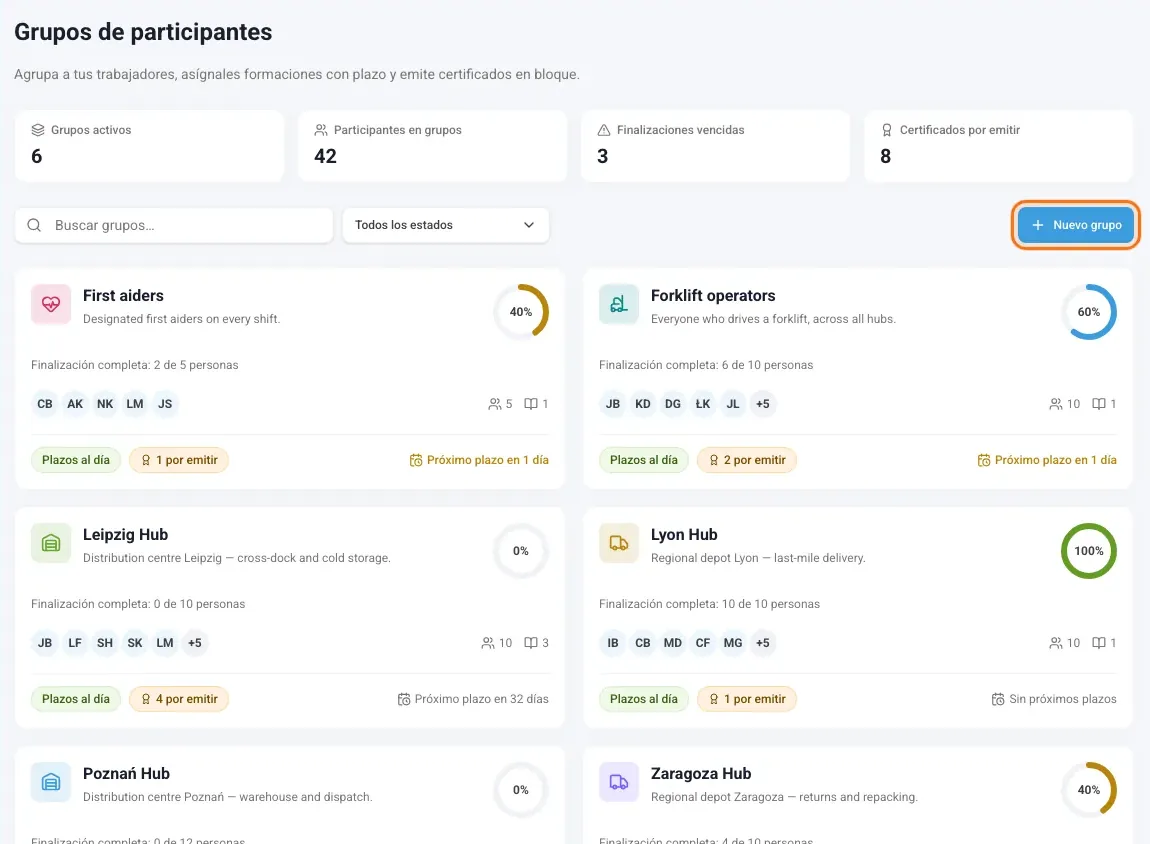Click 'Plazos al día' badge in Lyon Hub

[x=644, y=699]
